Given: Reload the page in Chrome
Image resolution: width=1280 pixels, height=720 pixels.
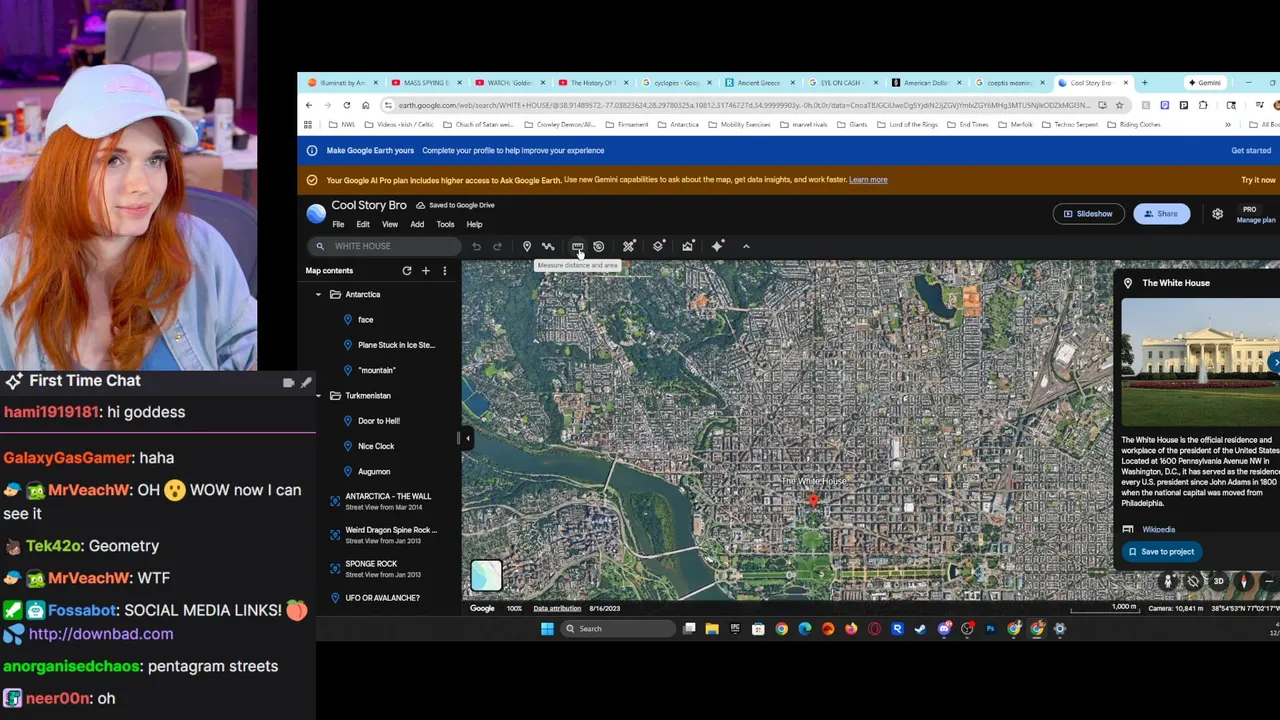Looking at the screenshot, I should pyautogui.click(x=347, y=105).
